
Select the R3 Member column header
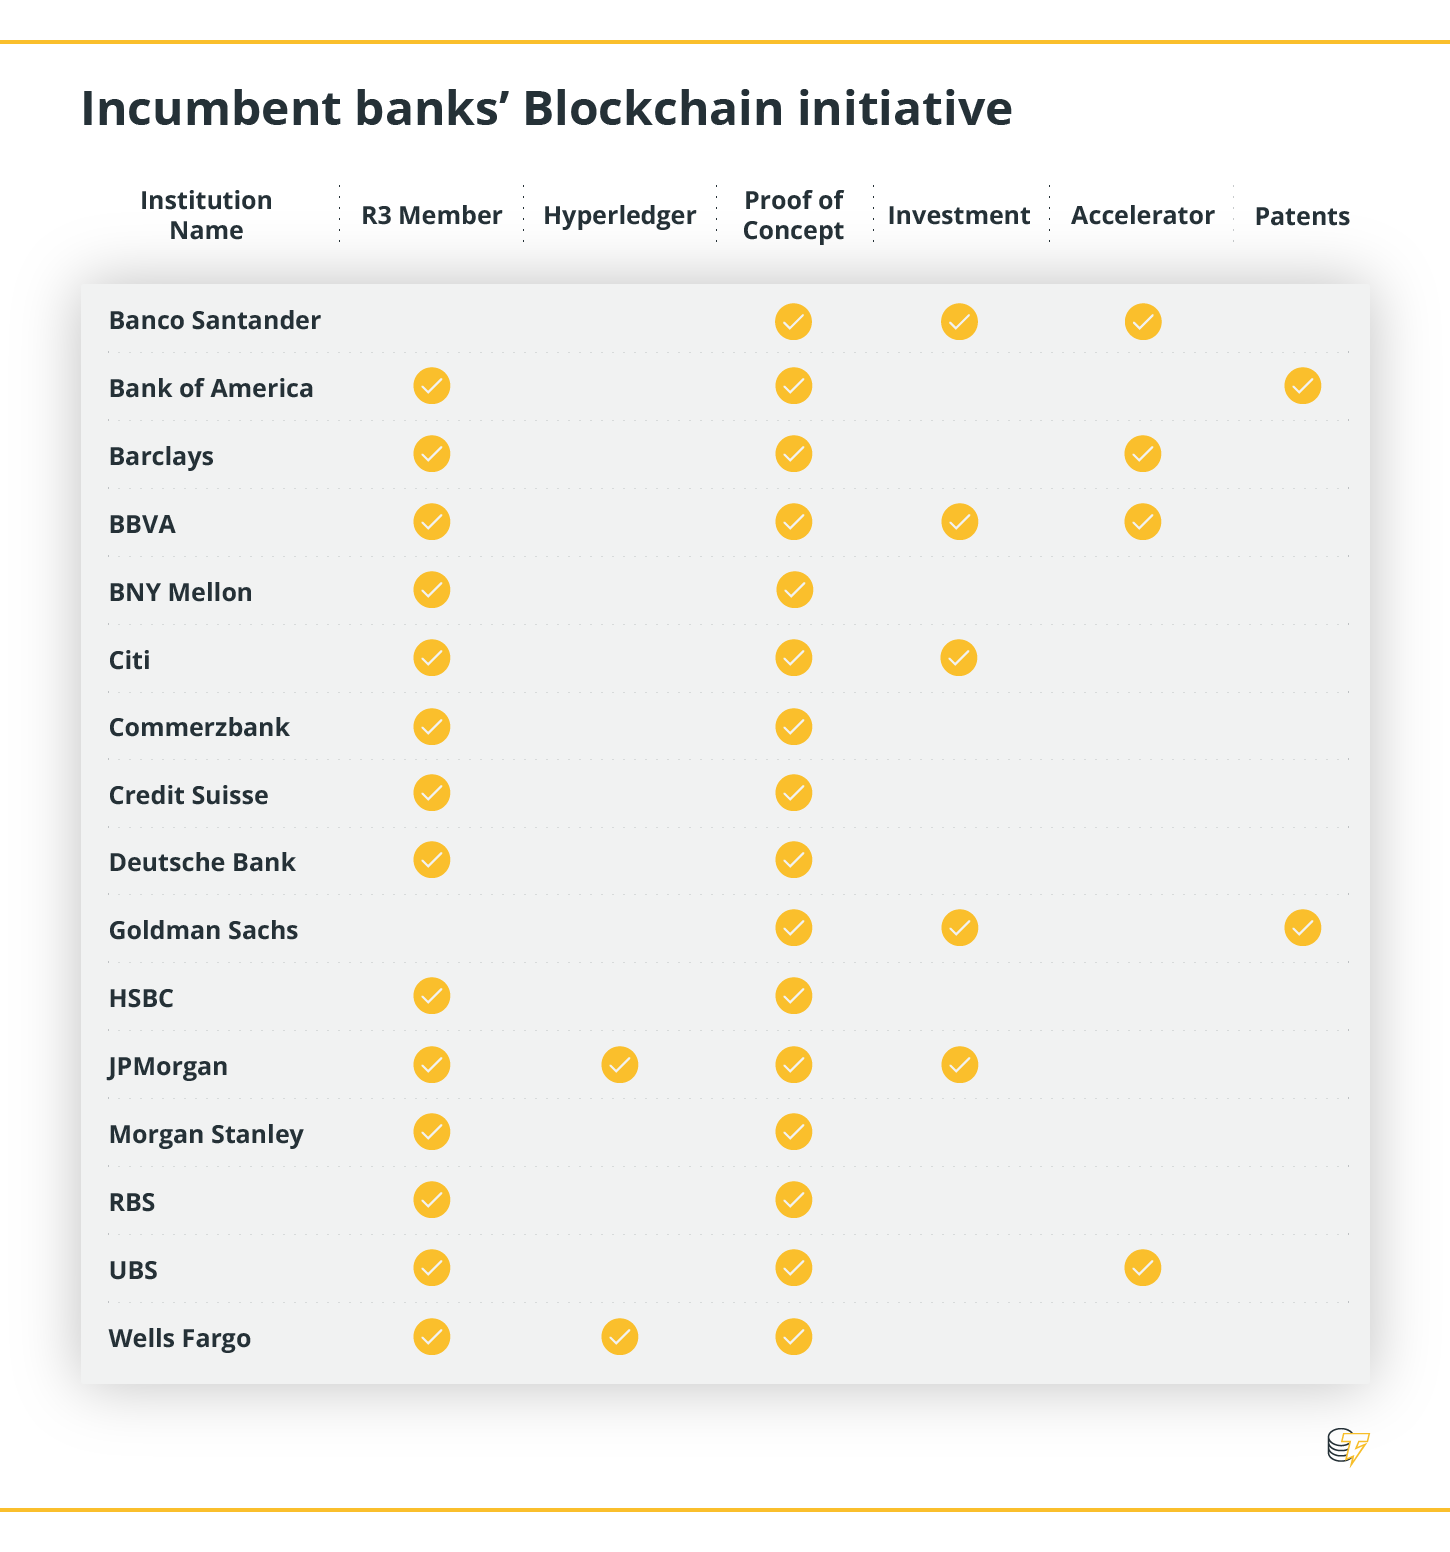[432, 215]
